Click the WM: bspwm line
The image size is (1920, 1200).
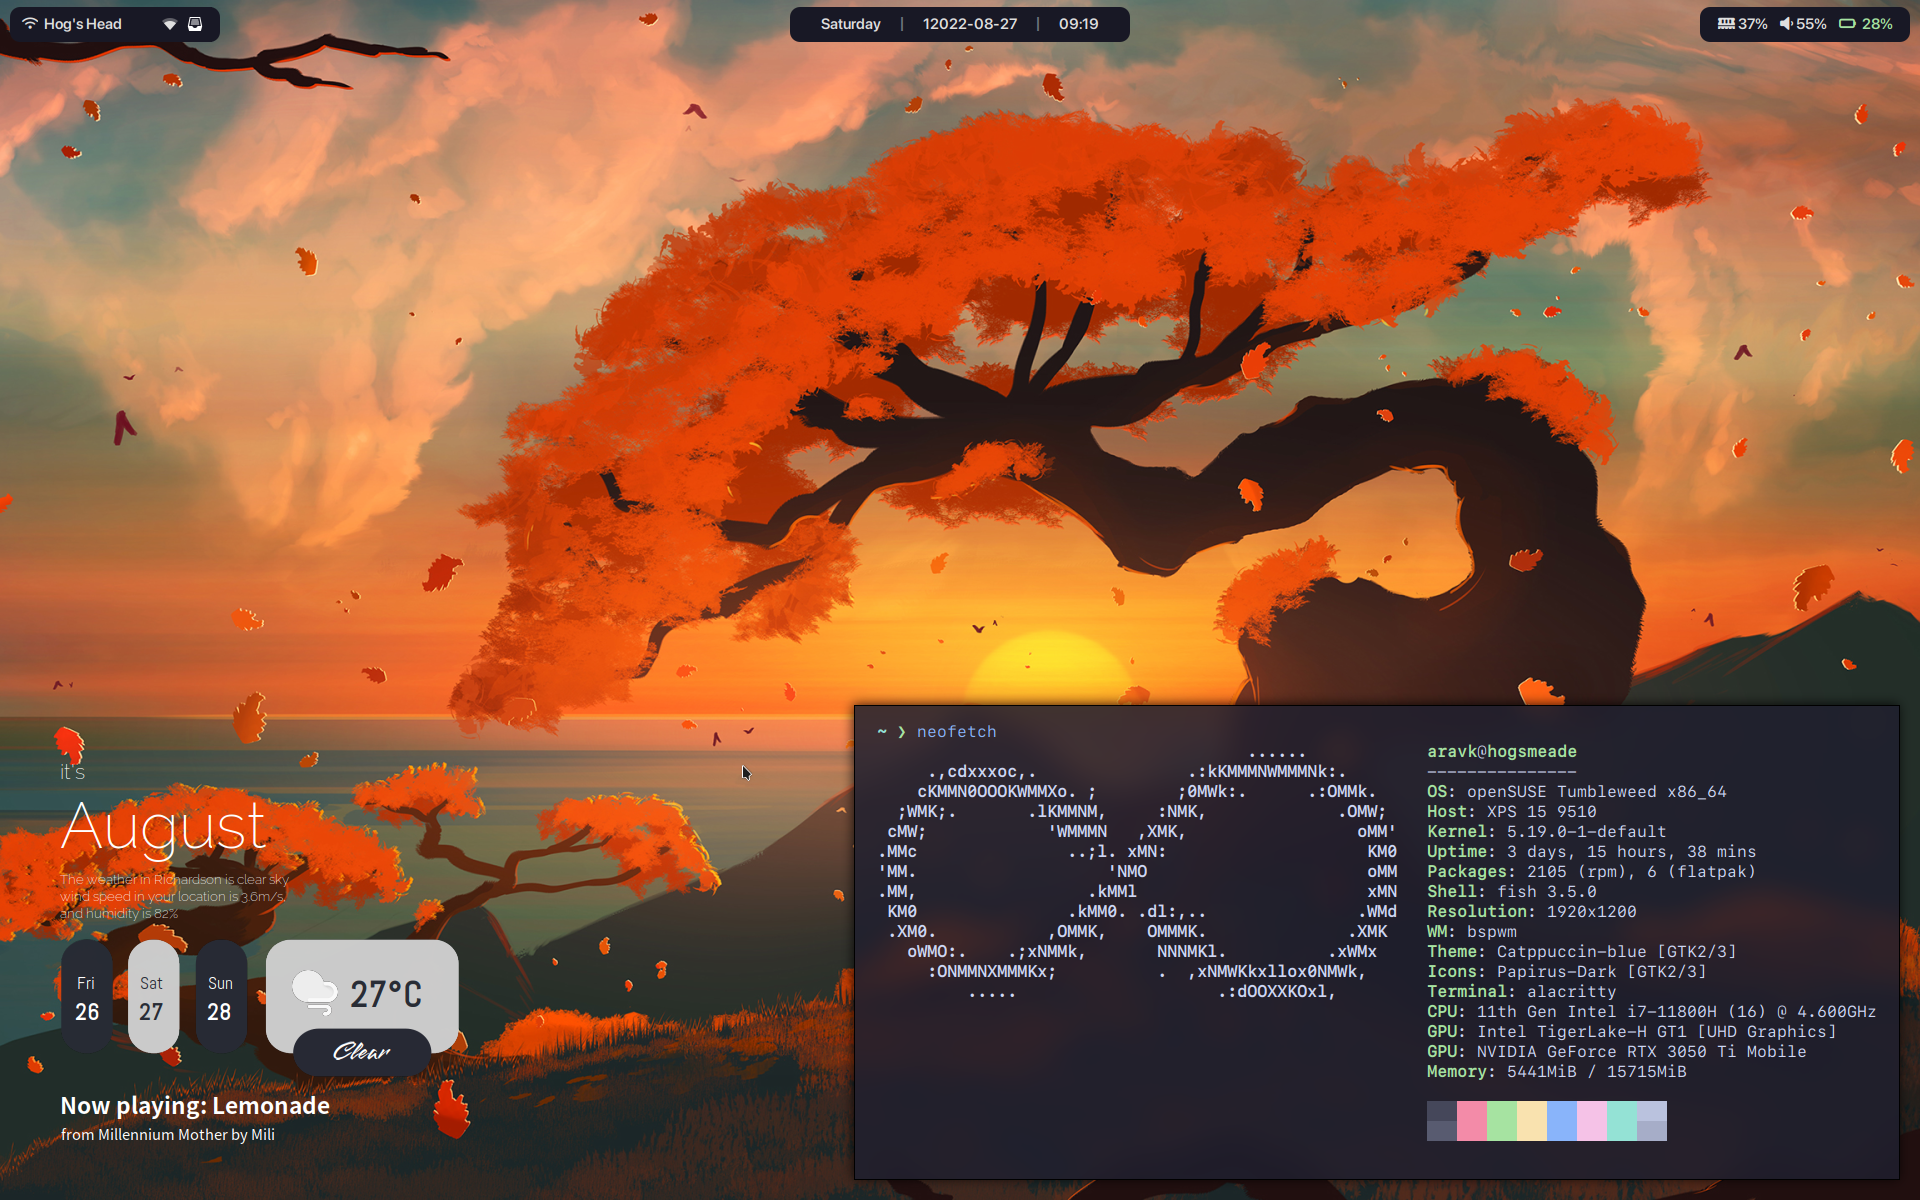[1472, 932]
